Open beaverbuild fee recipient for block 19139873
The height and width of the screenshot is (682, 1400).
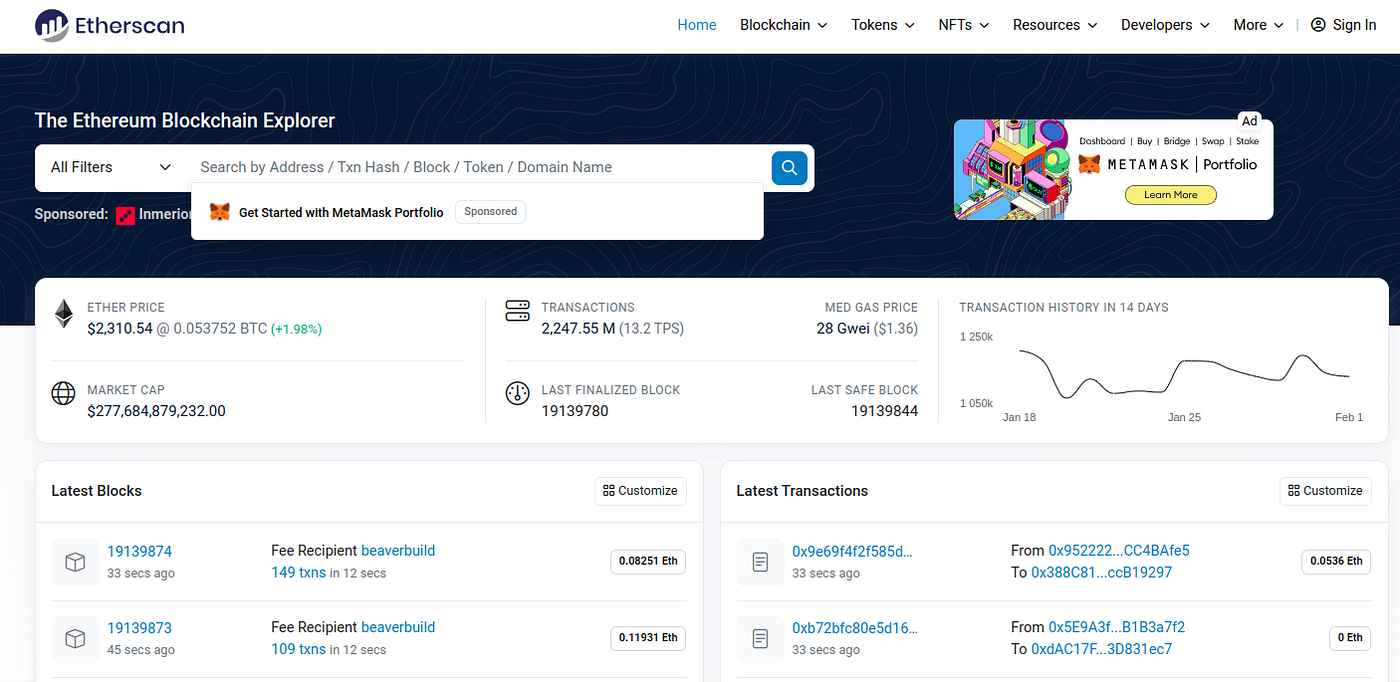pos(398,627)
